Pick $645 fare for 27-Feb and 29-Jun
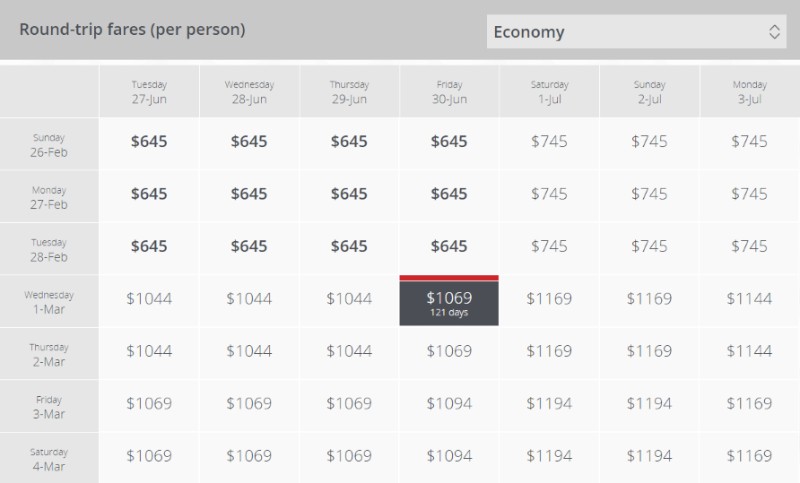800x483 pixels. (x=349, y=194)
